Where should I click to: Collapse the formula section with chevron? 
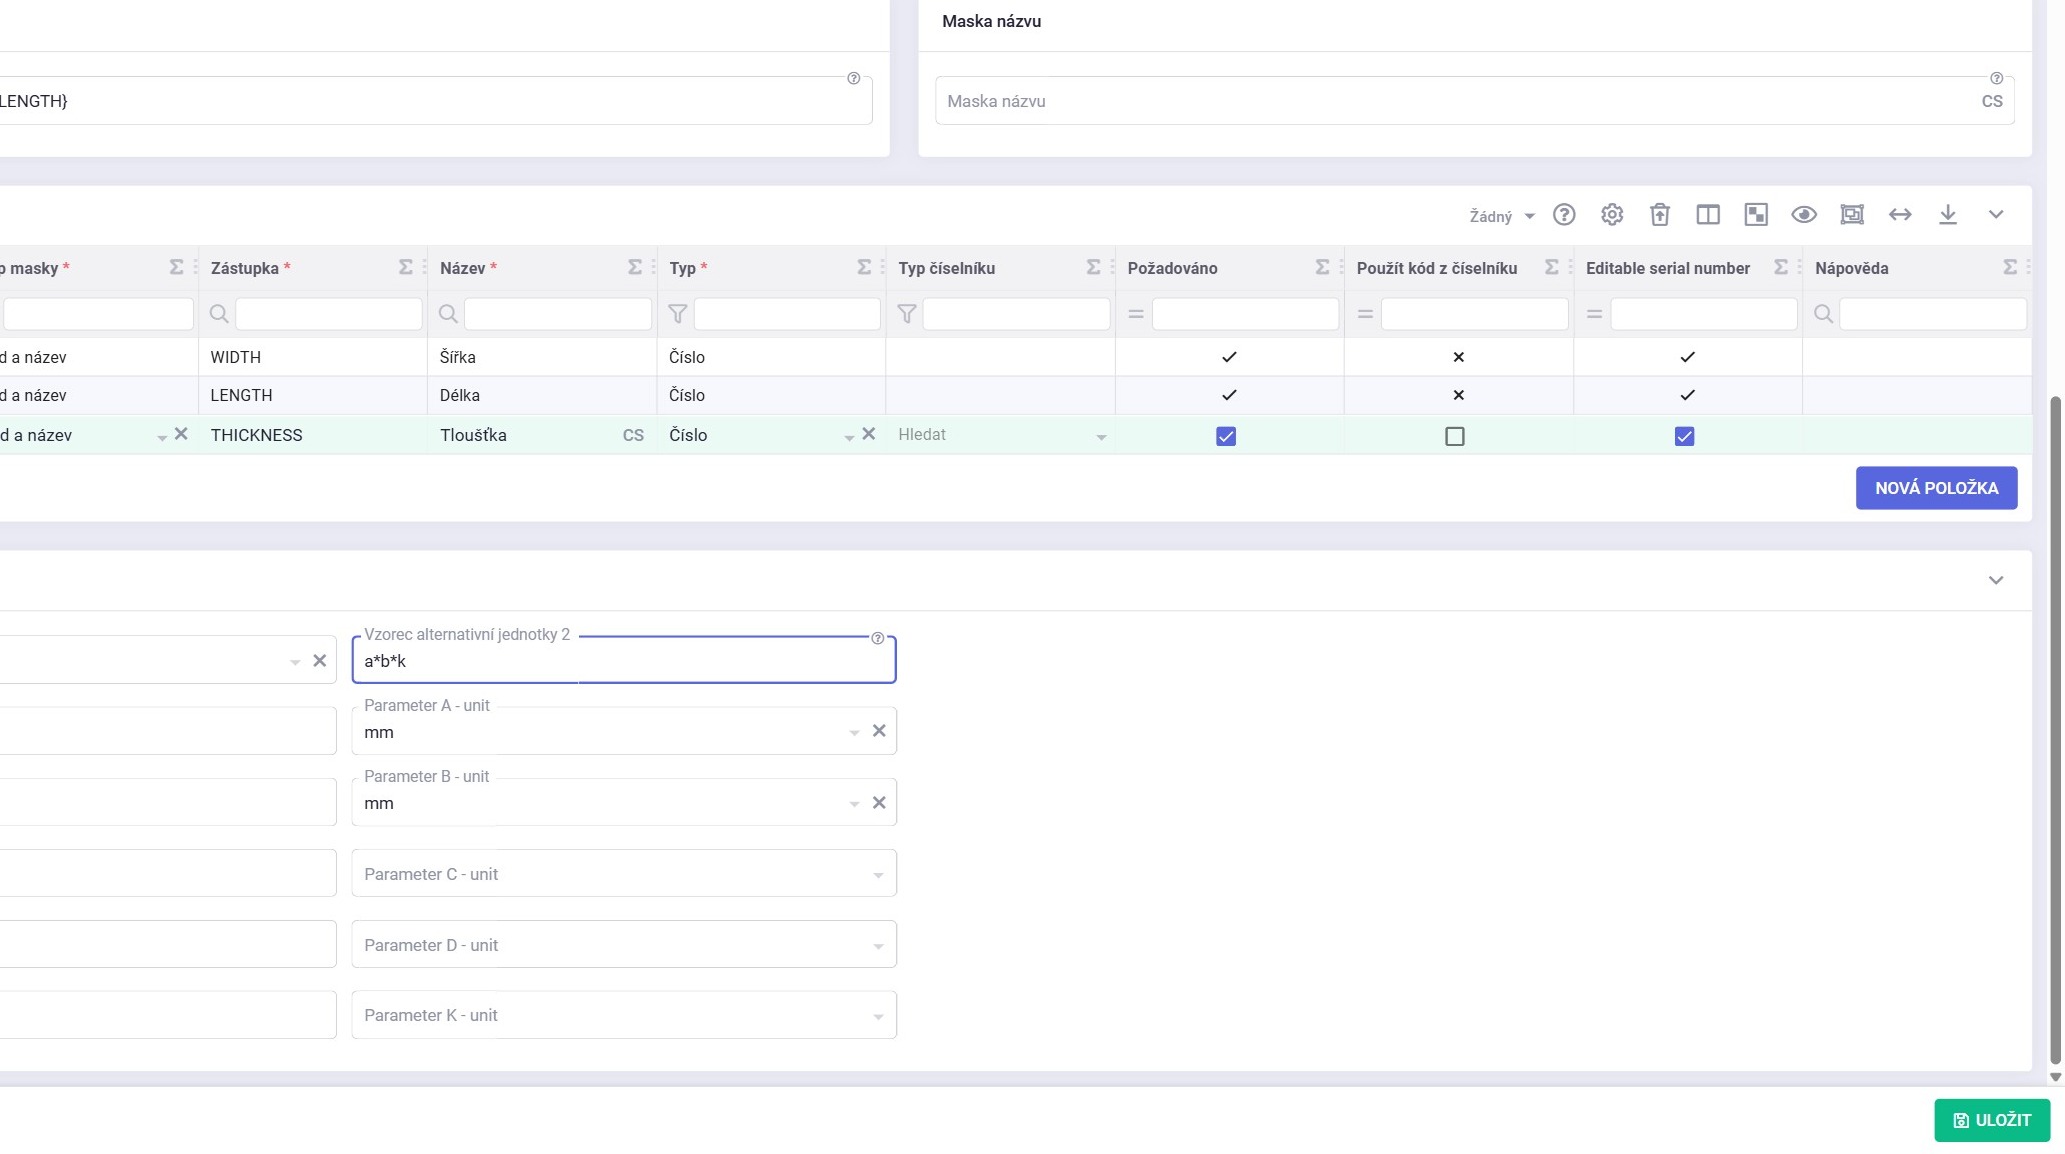(1996, 580)
